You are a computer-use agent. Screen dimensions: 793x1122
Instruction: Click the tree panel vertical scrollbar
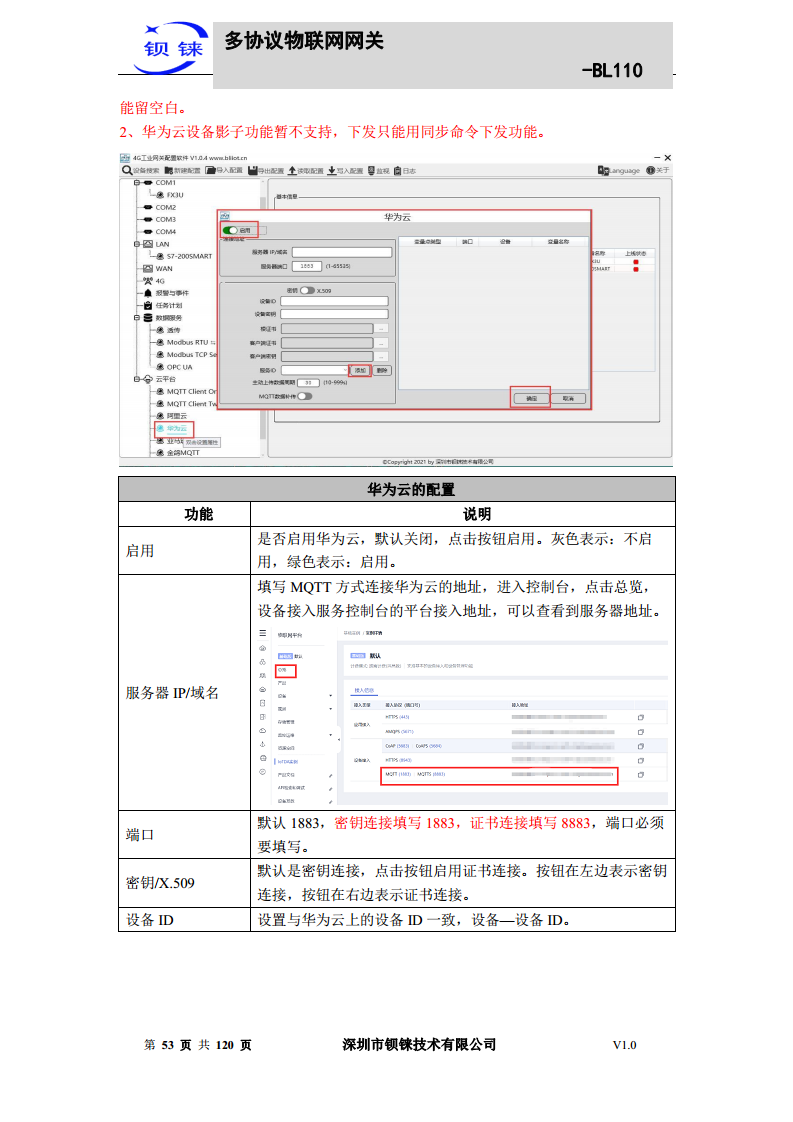(263, 317)
